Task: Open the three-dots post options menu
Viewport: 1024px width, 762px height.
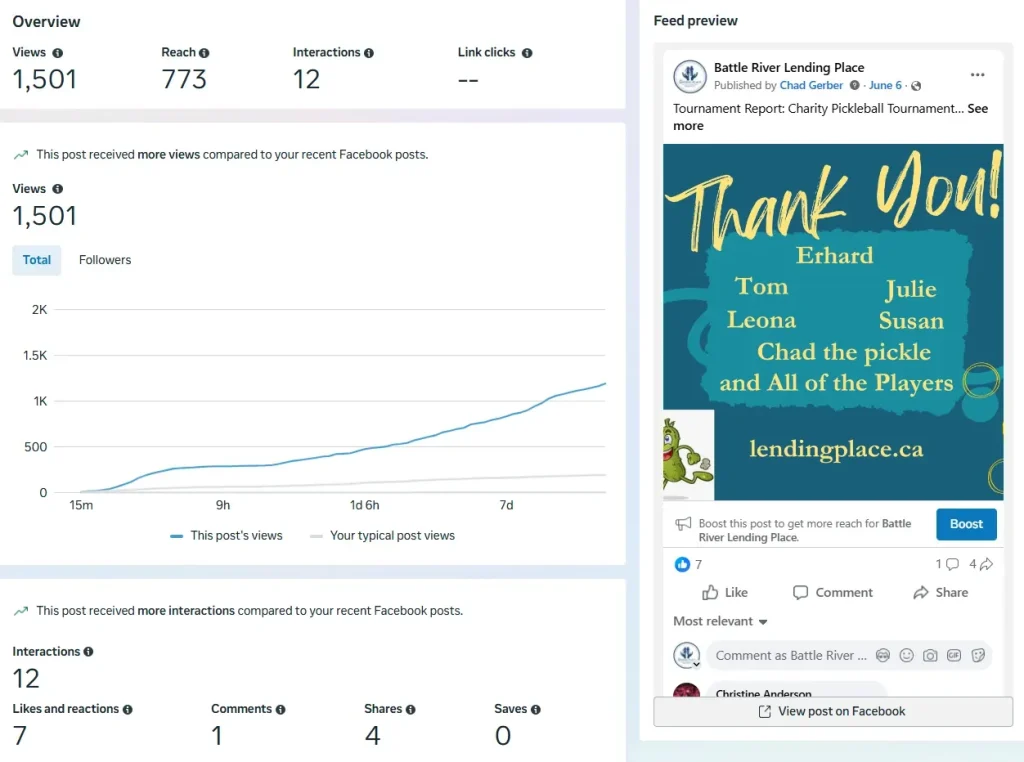Action: point(977,75)
